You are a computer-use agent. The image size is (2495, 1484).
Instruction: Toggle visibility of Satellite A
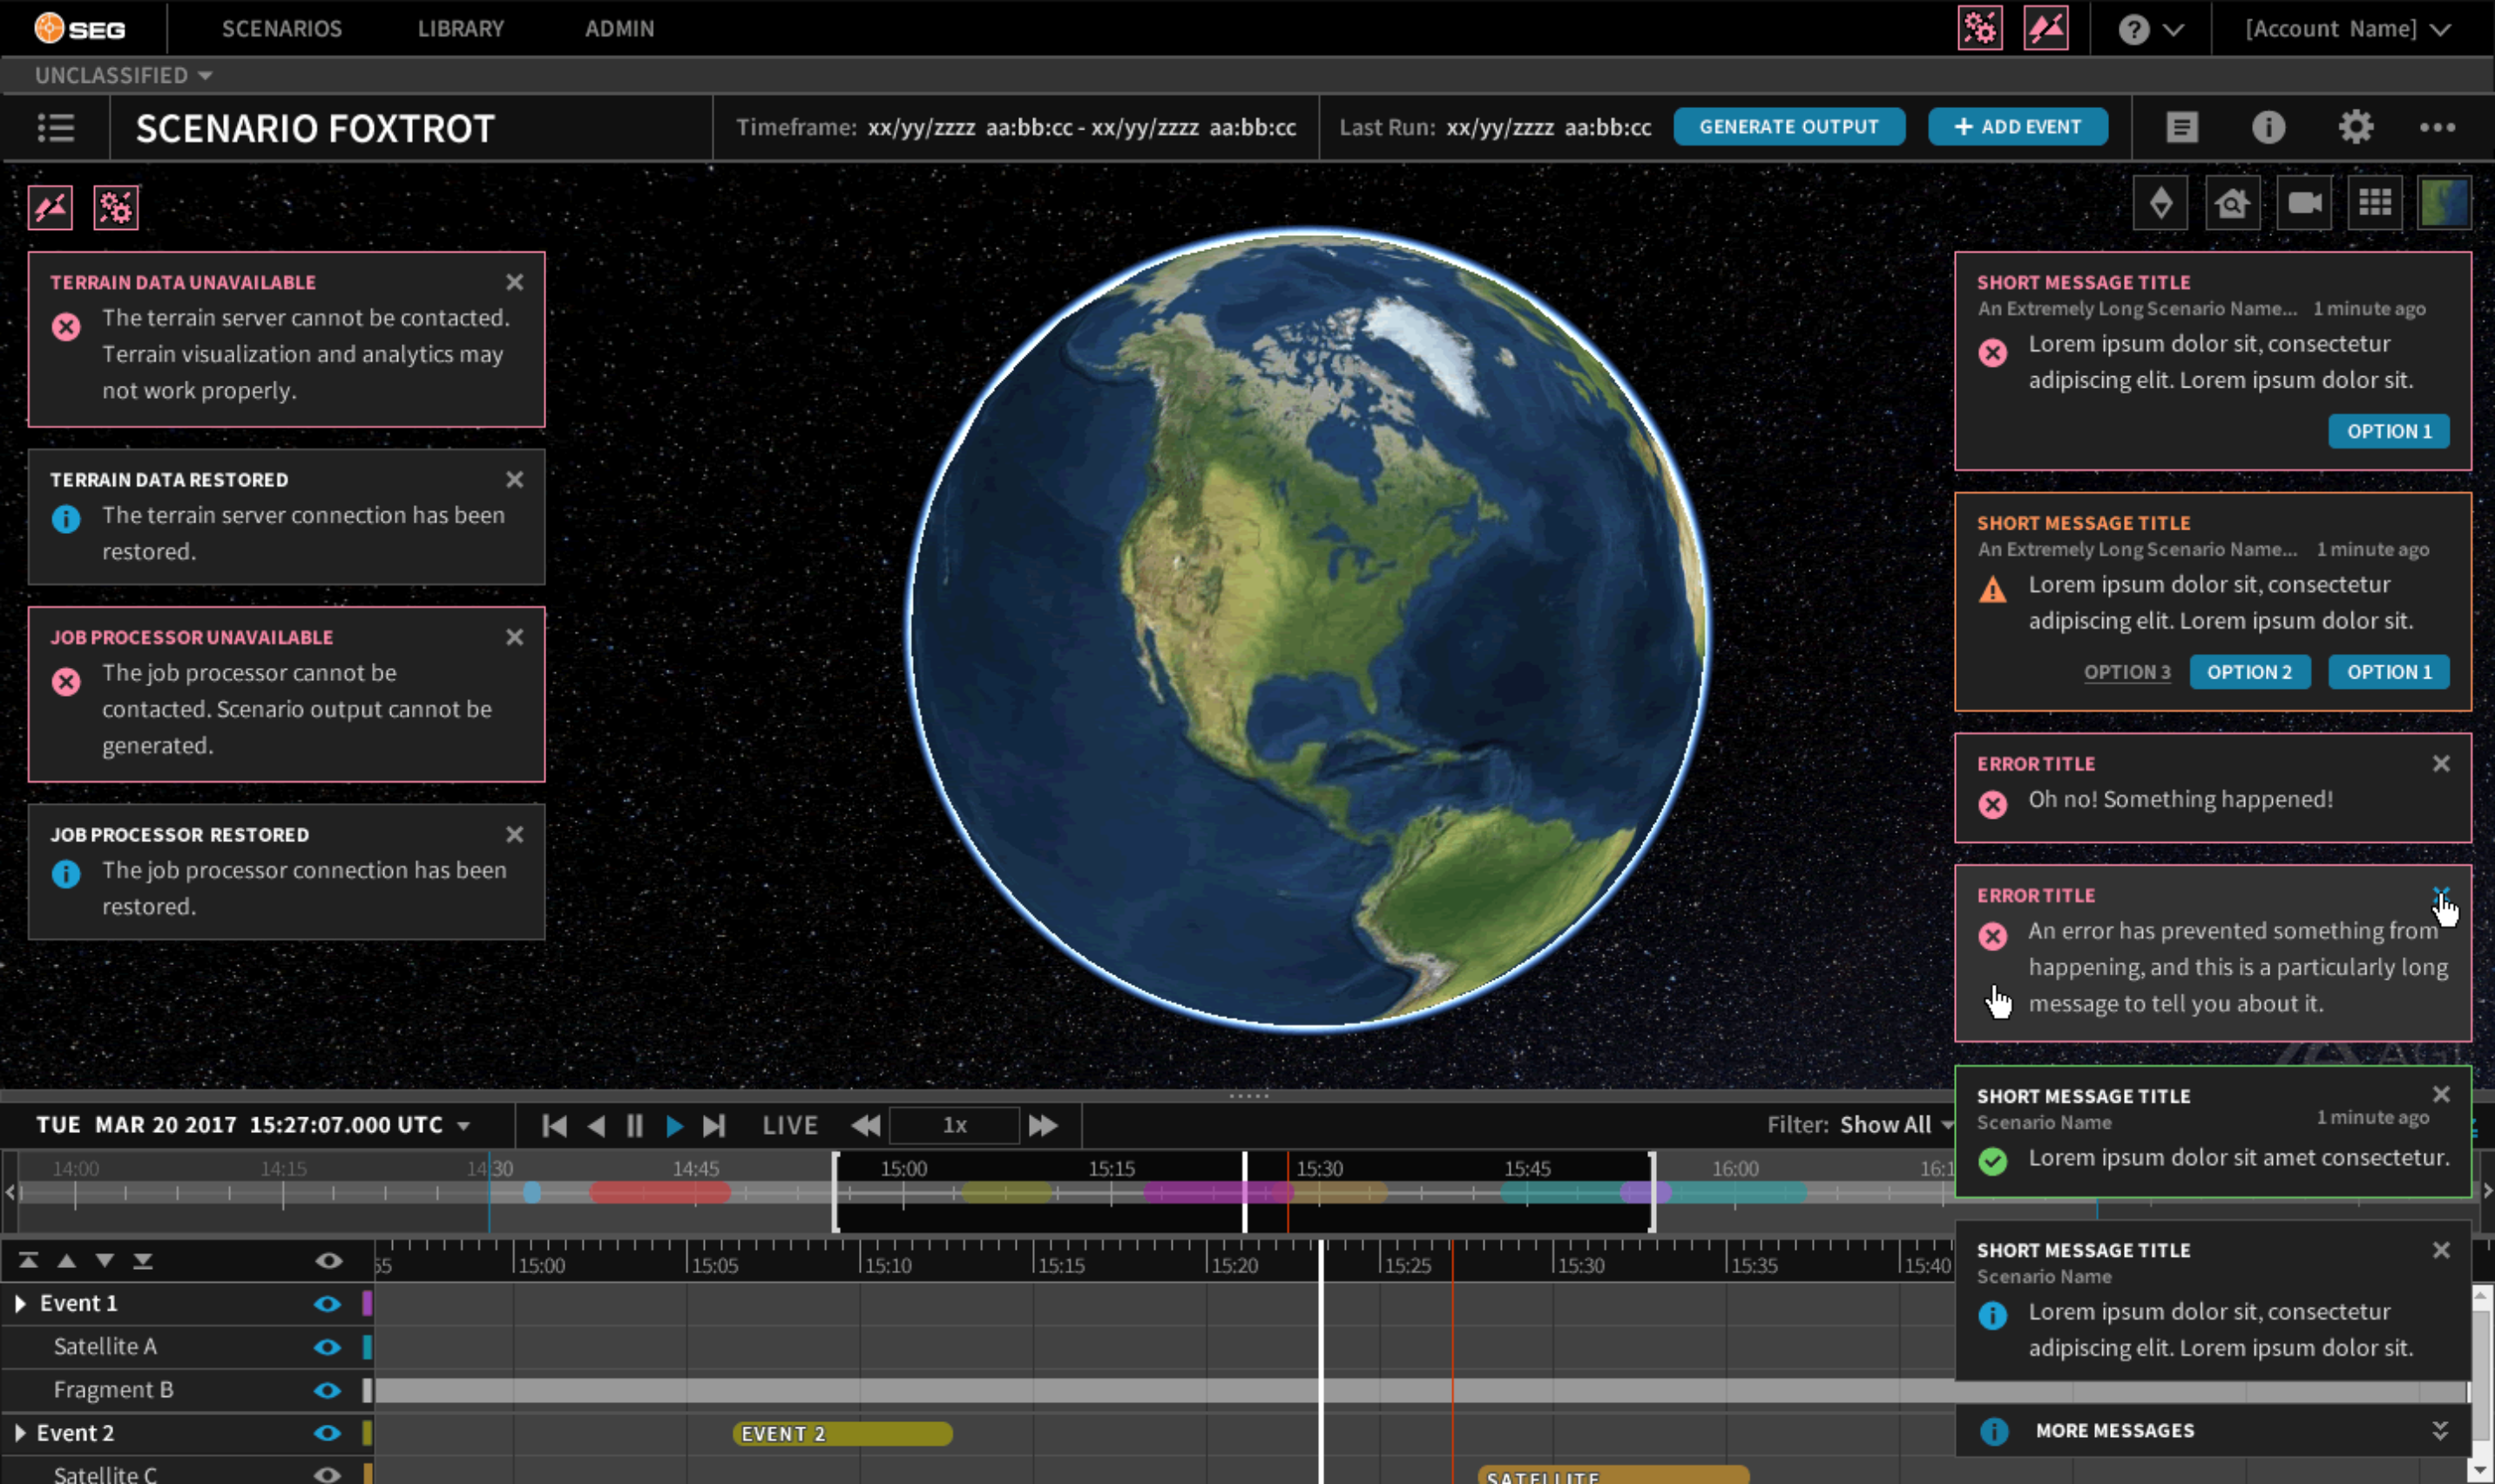tap(327, 1347)
